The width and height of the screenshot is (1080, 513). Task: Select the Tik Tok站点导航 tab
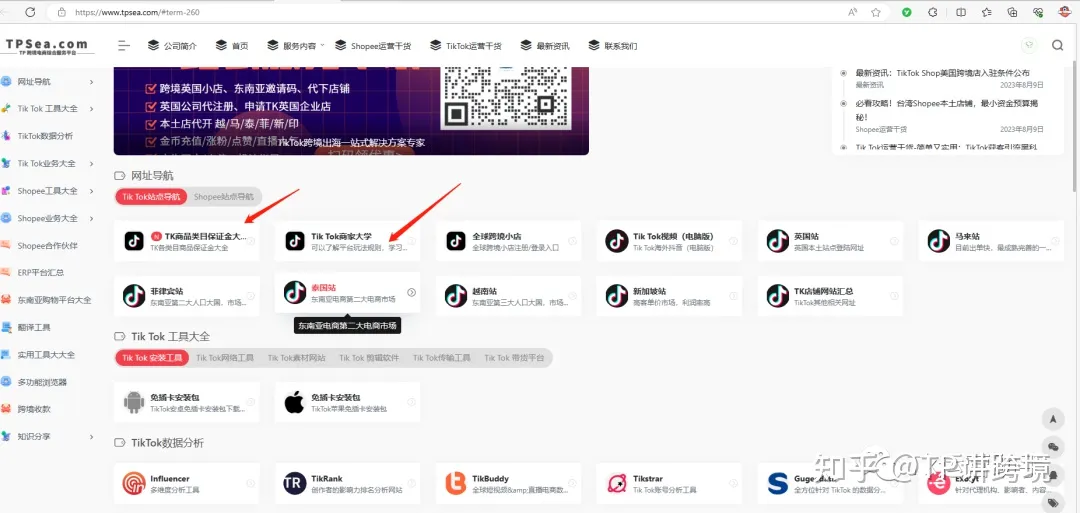click(152, 196)
